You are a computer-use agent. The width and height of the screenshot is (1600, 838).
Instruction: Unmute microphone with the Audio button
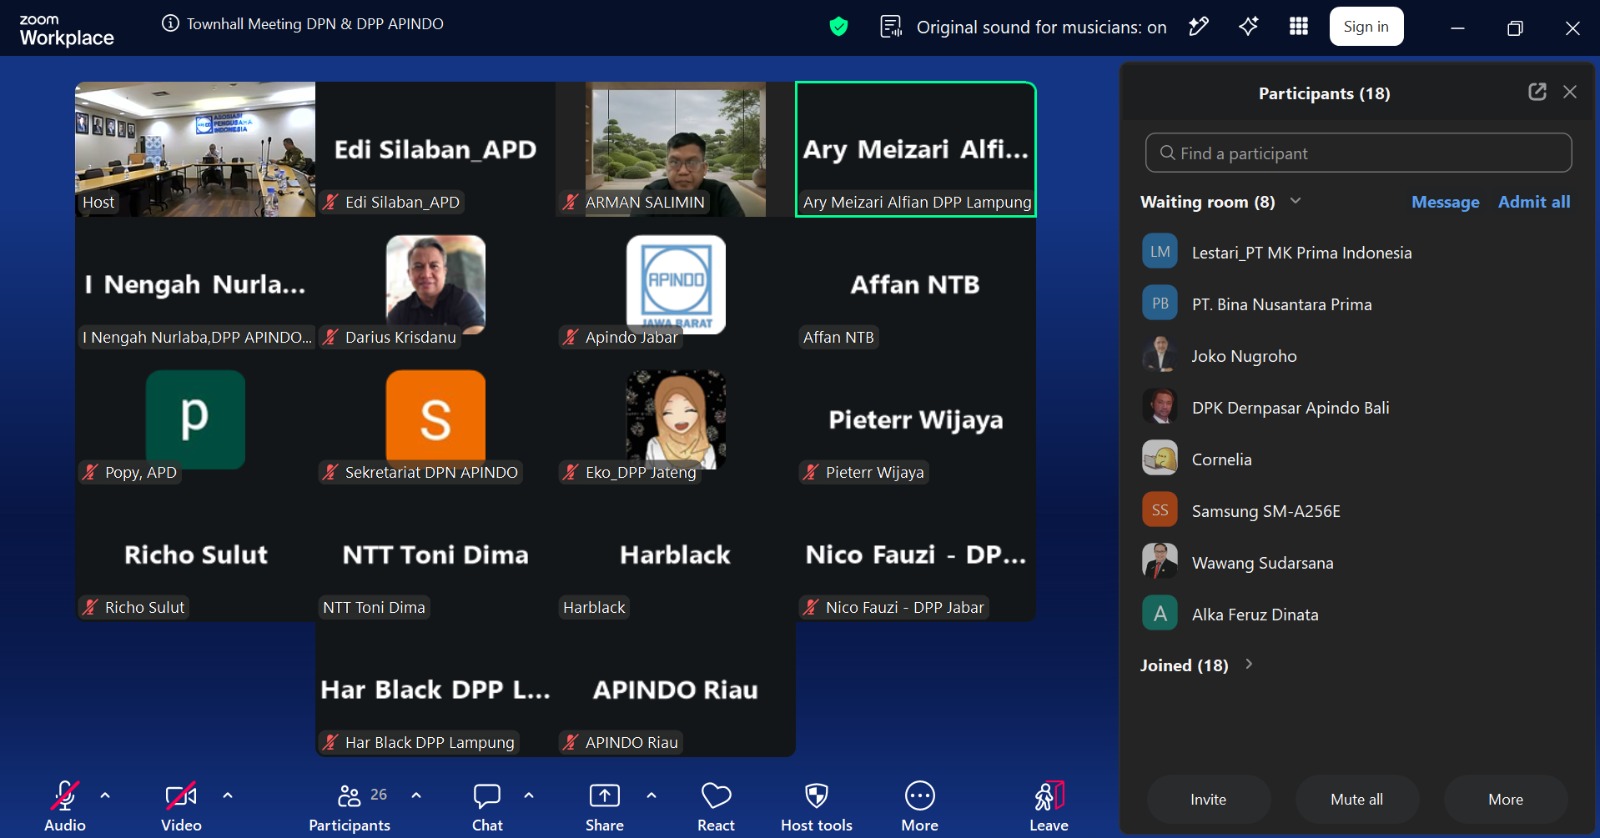click(x=65, y=806)
